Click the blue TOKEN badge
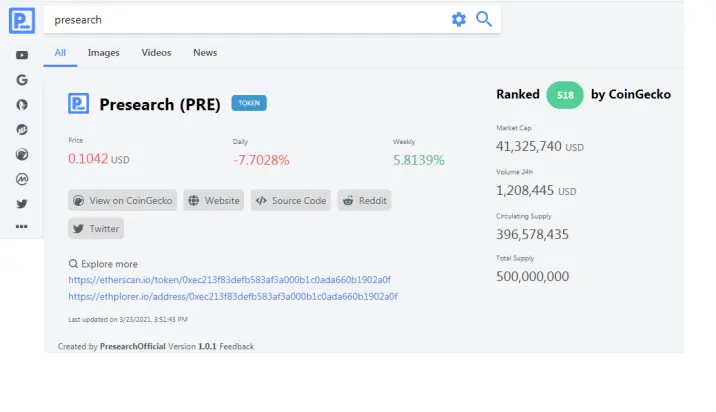This screenshot has height=412, width=716. click(249, 103)
